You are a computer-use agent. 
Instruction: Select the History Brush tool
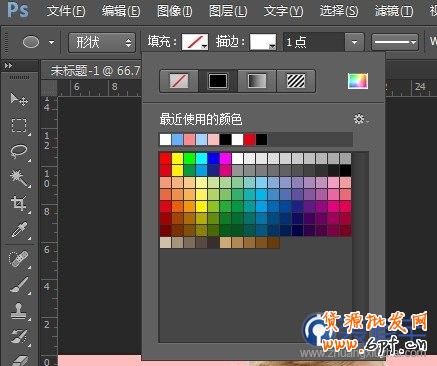pyautogui.click(x=19, y=336)
